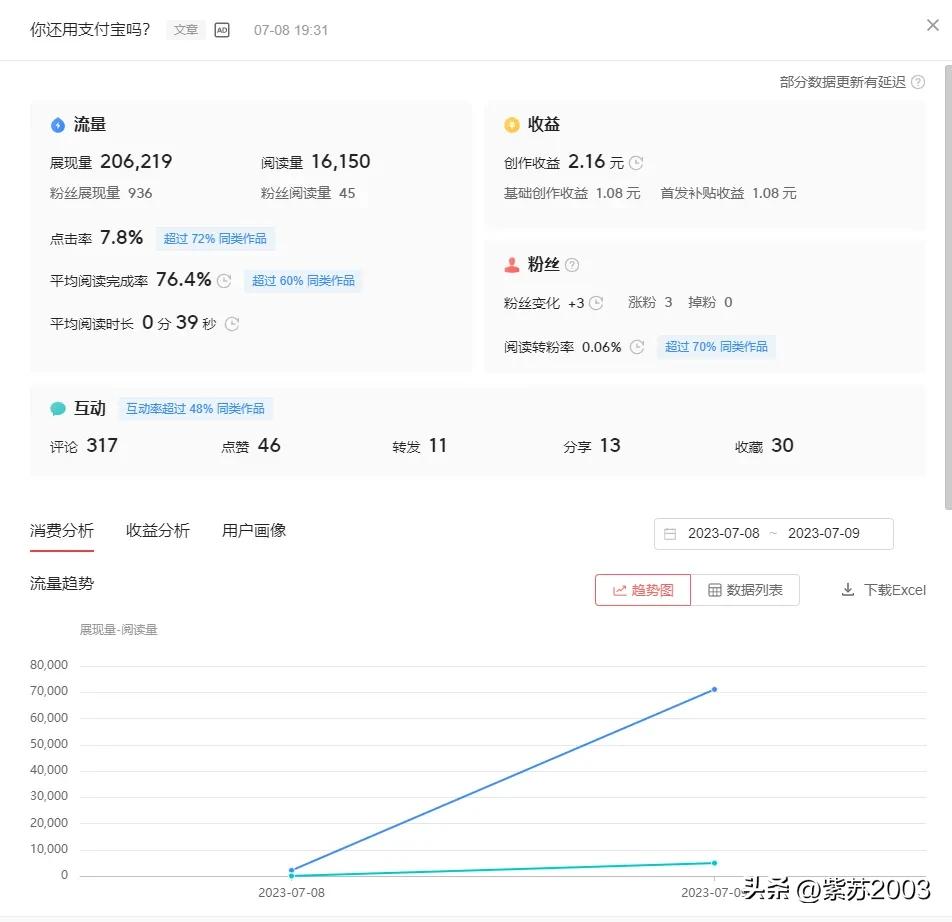Select the 趋势图 view mode
This screenshot has height=922, width=952.
coord(642,590)
